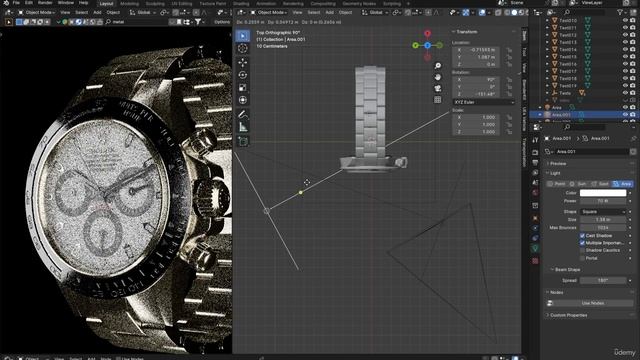Image resolution: width=640 pixels, height=360 pixels.
Task: Open the World properties tab icon
Action: coord(535,193)
